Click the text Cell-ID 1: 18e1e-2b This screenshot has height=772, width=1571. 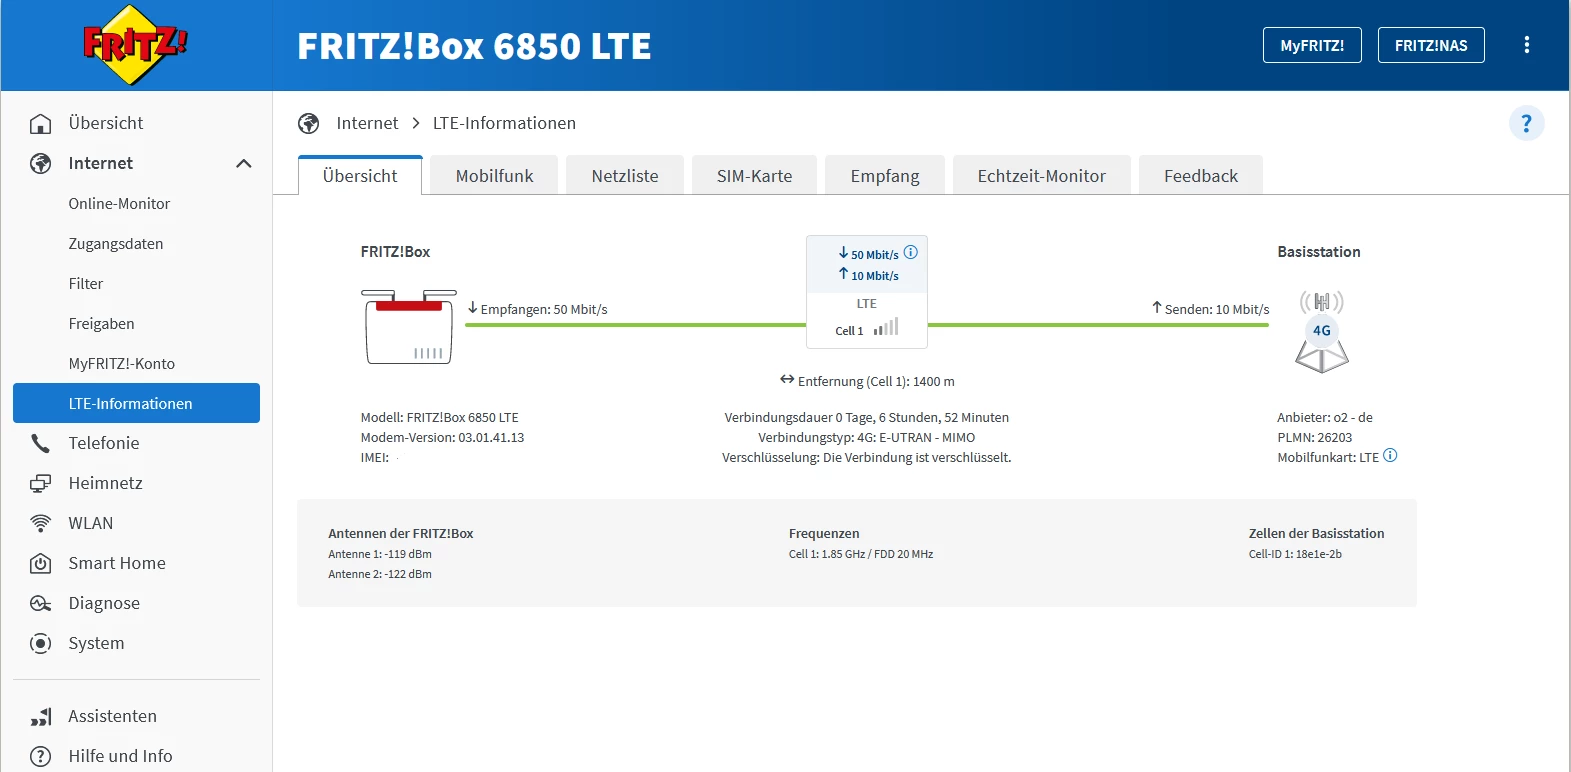pyautogui.click(x=1295, y=554)
